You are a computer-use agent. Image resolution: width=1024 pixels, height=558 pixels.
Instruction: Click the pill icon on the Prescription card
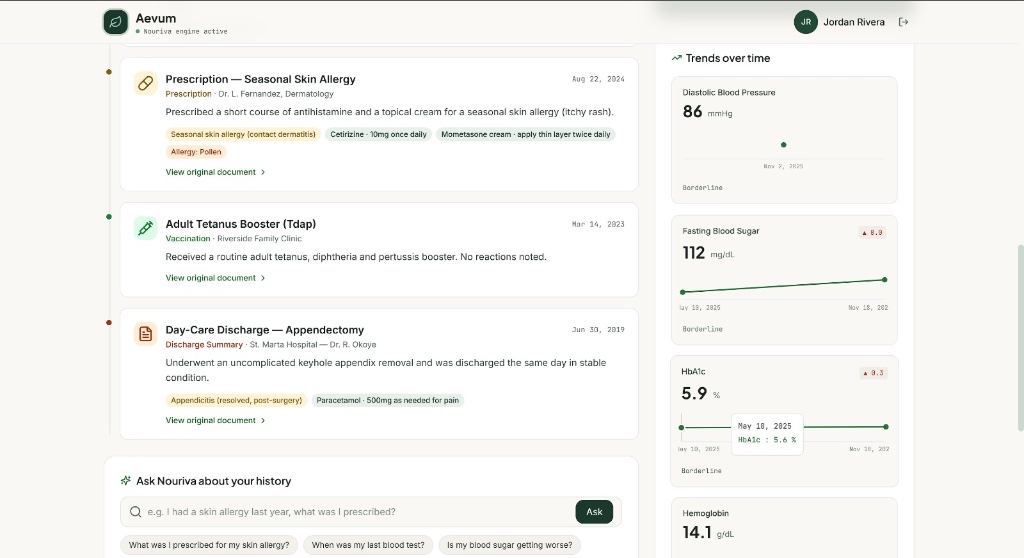146,83
